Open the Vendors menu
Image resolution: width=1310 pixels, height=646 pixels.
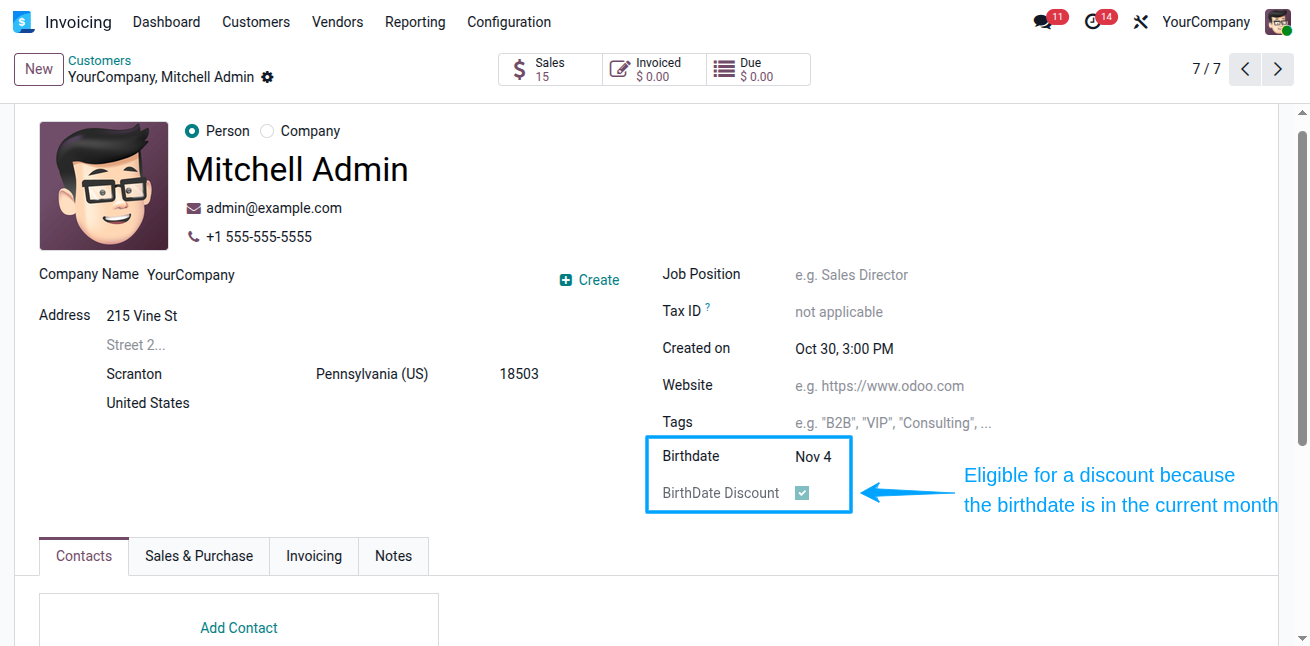tap(337, 22)
